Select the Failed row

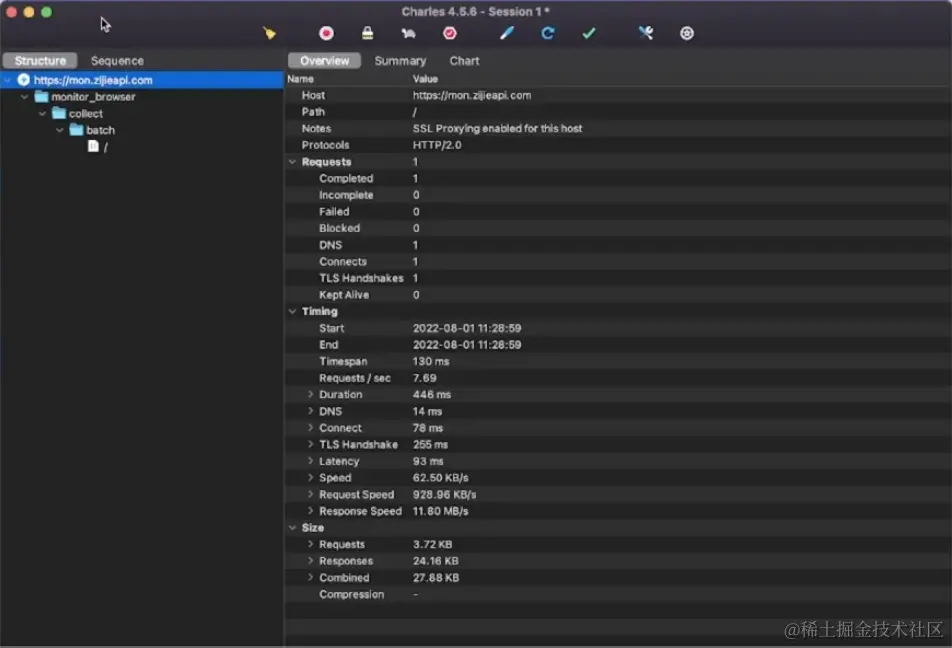(x=618, y=211)
